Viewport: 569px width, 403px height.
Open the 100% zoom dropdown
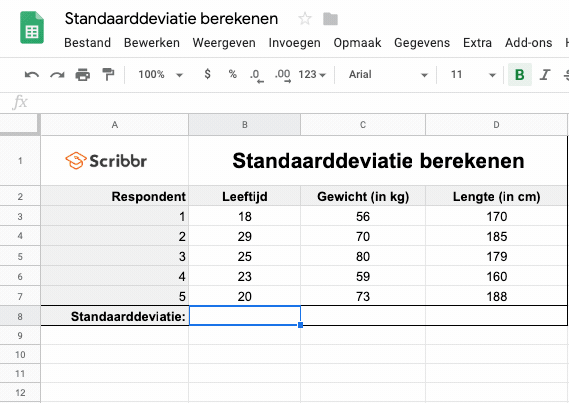tap(160, 74)
